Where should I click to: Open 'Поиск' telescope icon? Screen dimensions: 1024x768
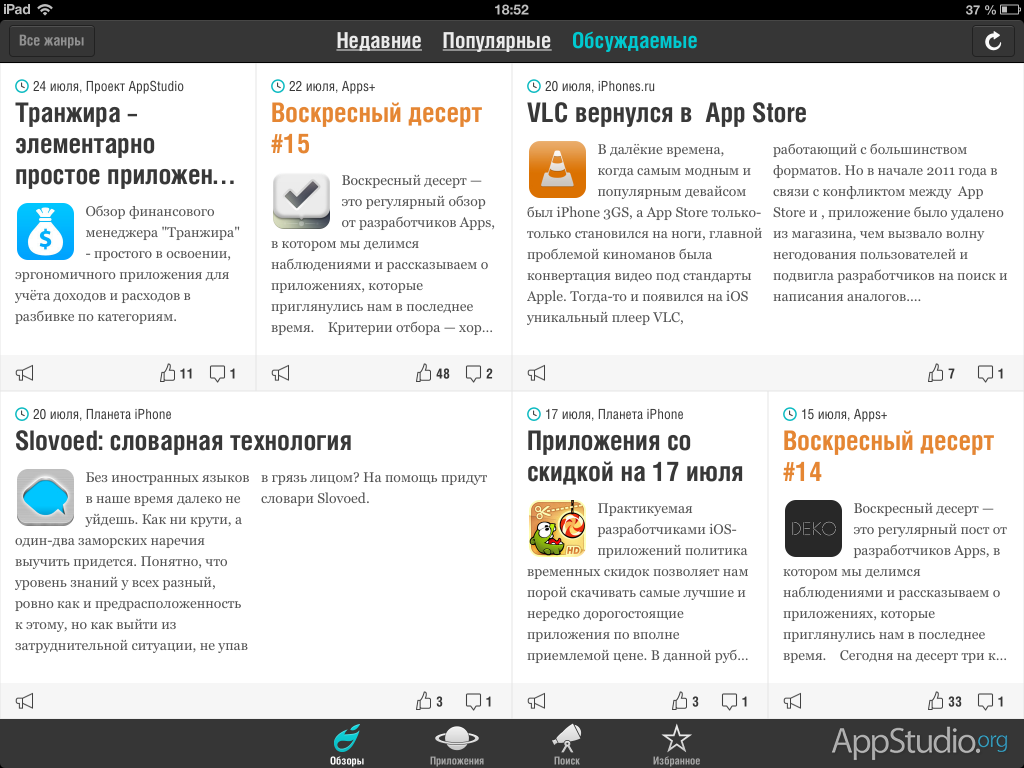click(567, 745)
